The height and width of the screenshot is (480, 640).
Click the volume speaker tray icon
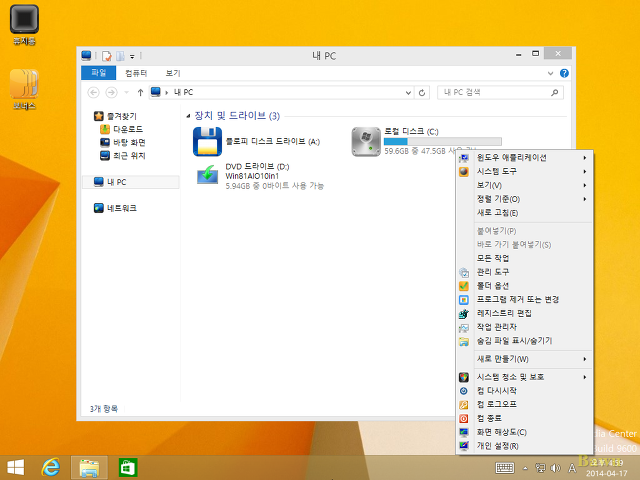555,468
